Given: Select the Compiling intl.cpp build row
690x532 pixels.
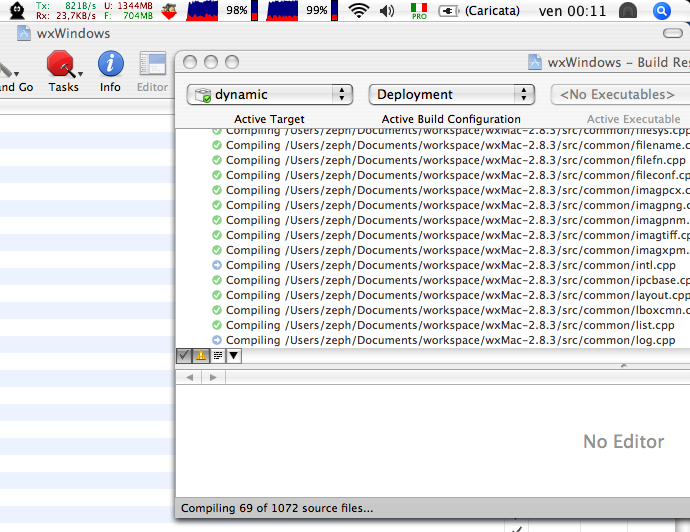Looking at the screenshot, I should pos(450,265).
